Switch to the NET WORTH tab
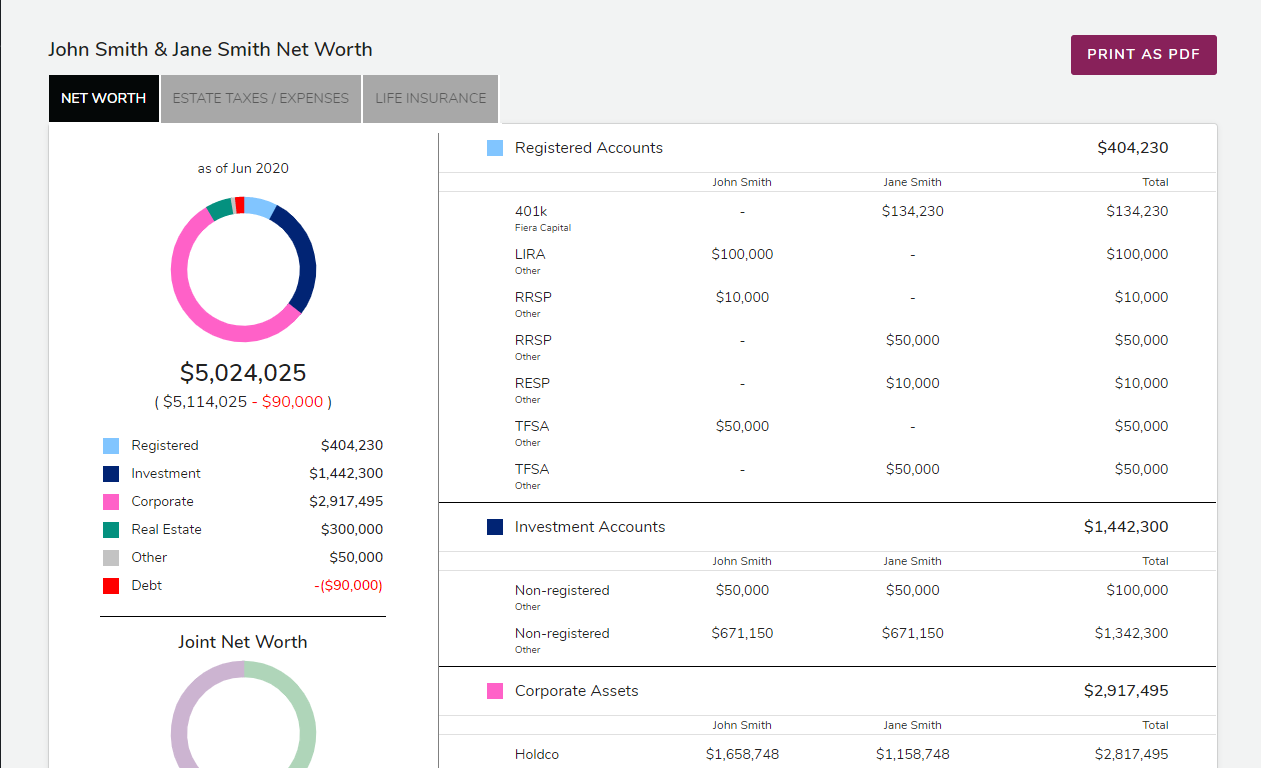 [104, 98]
